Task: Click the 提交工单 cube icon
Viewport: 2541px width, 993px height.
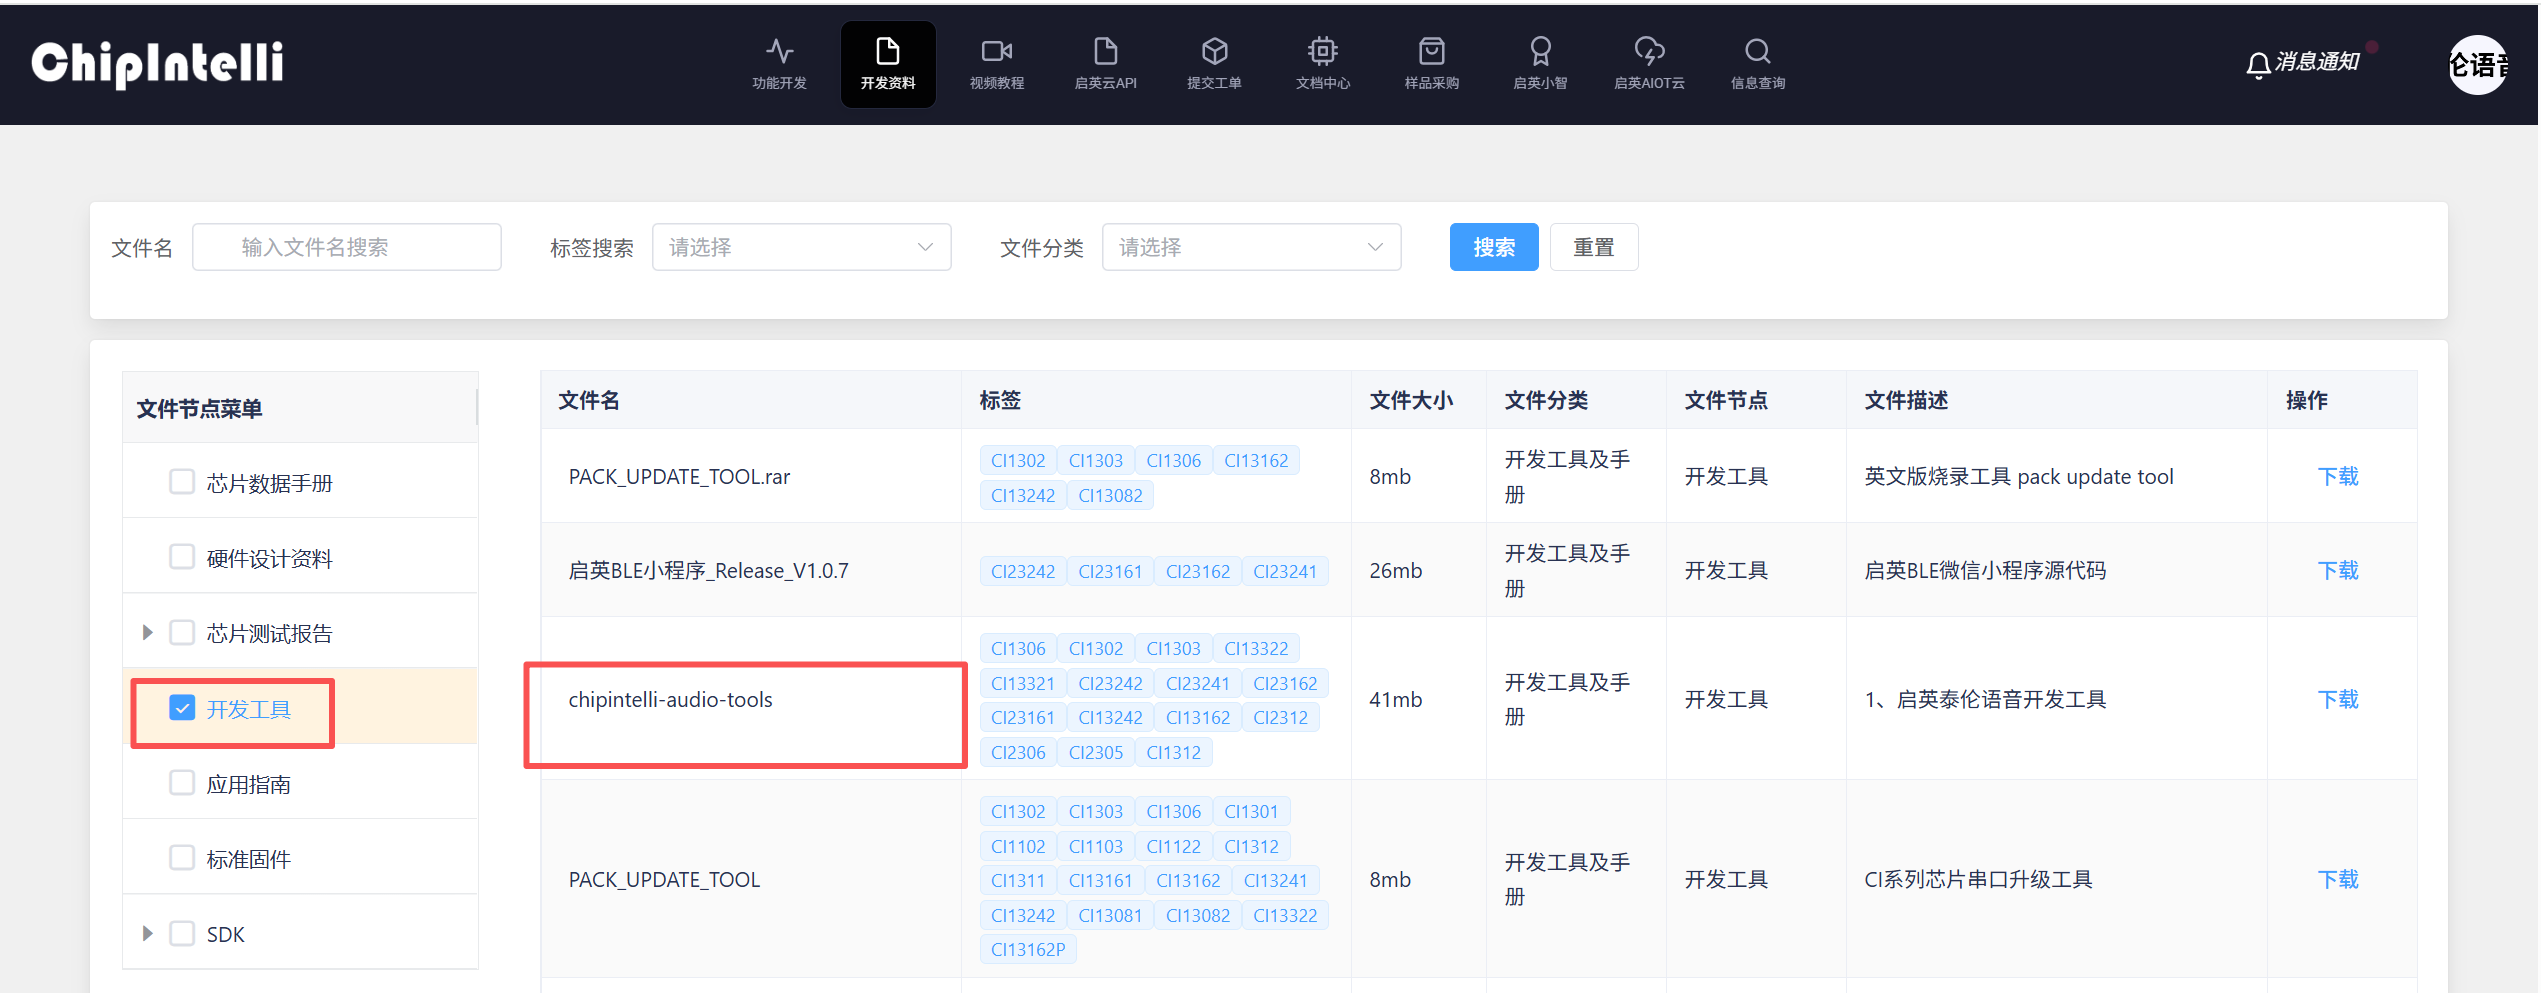Action: click(x=1214, y=51)
